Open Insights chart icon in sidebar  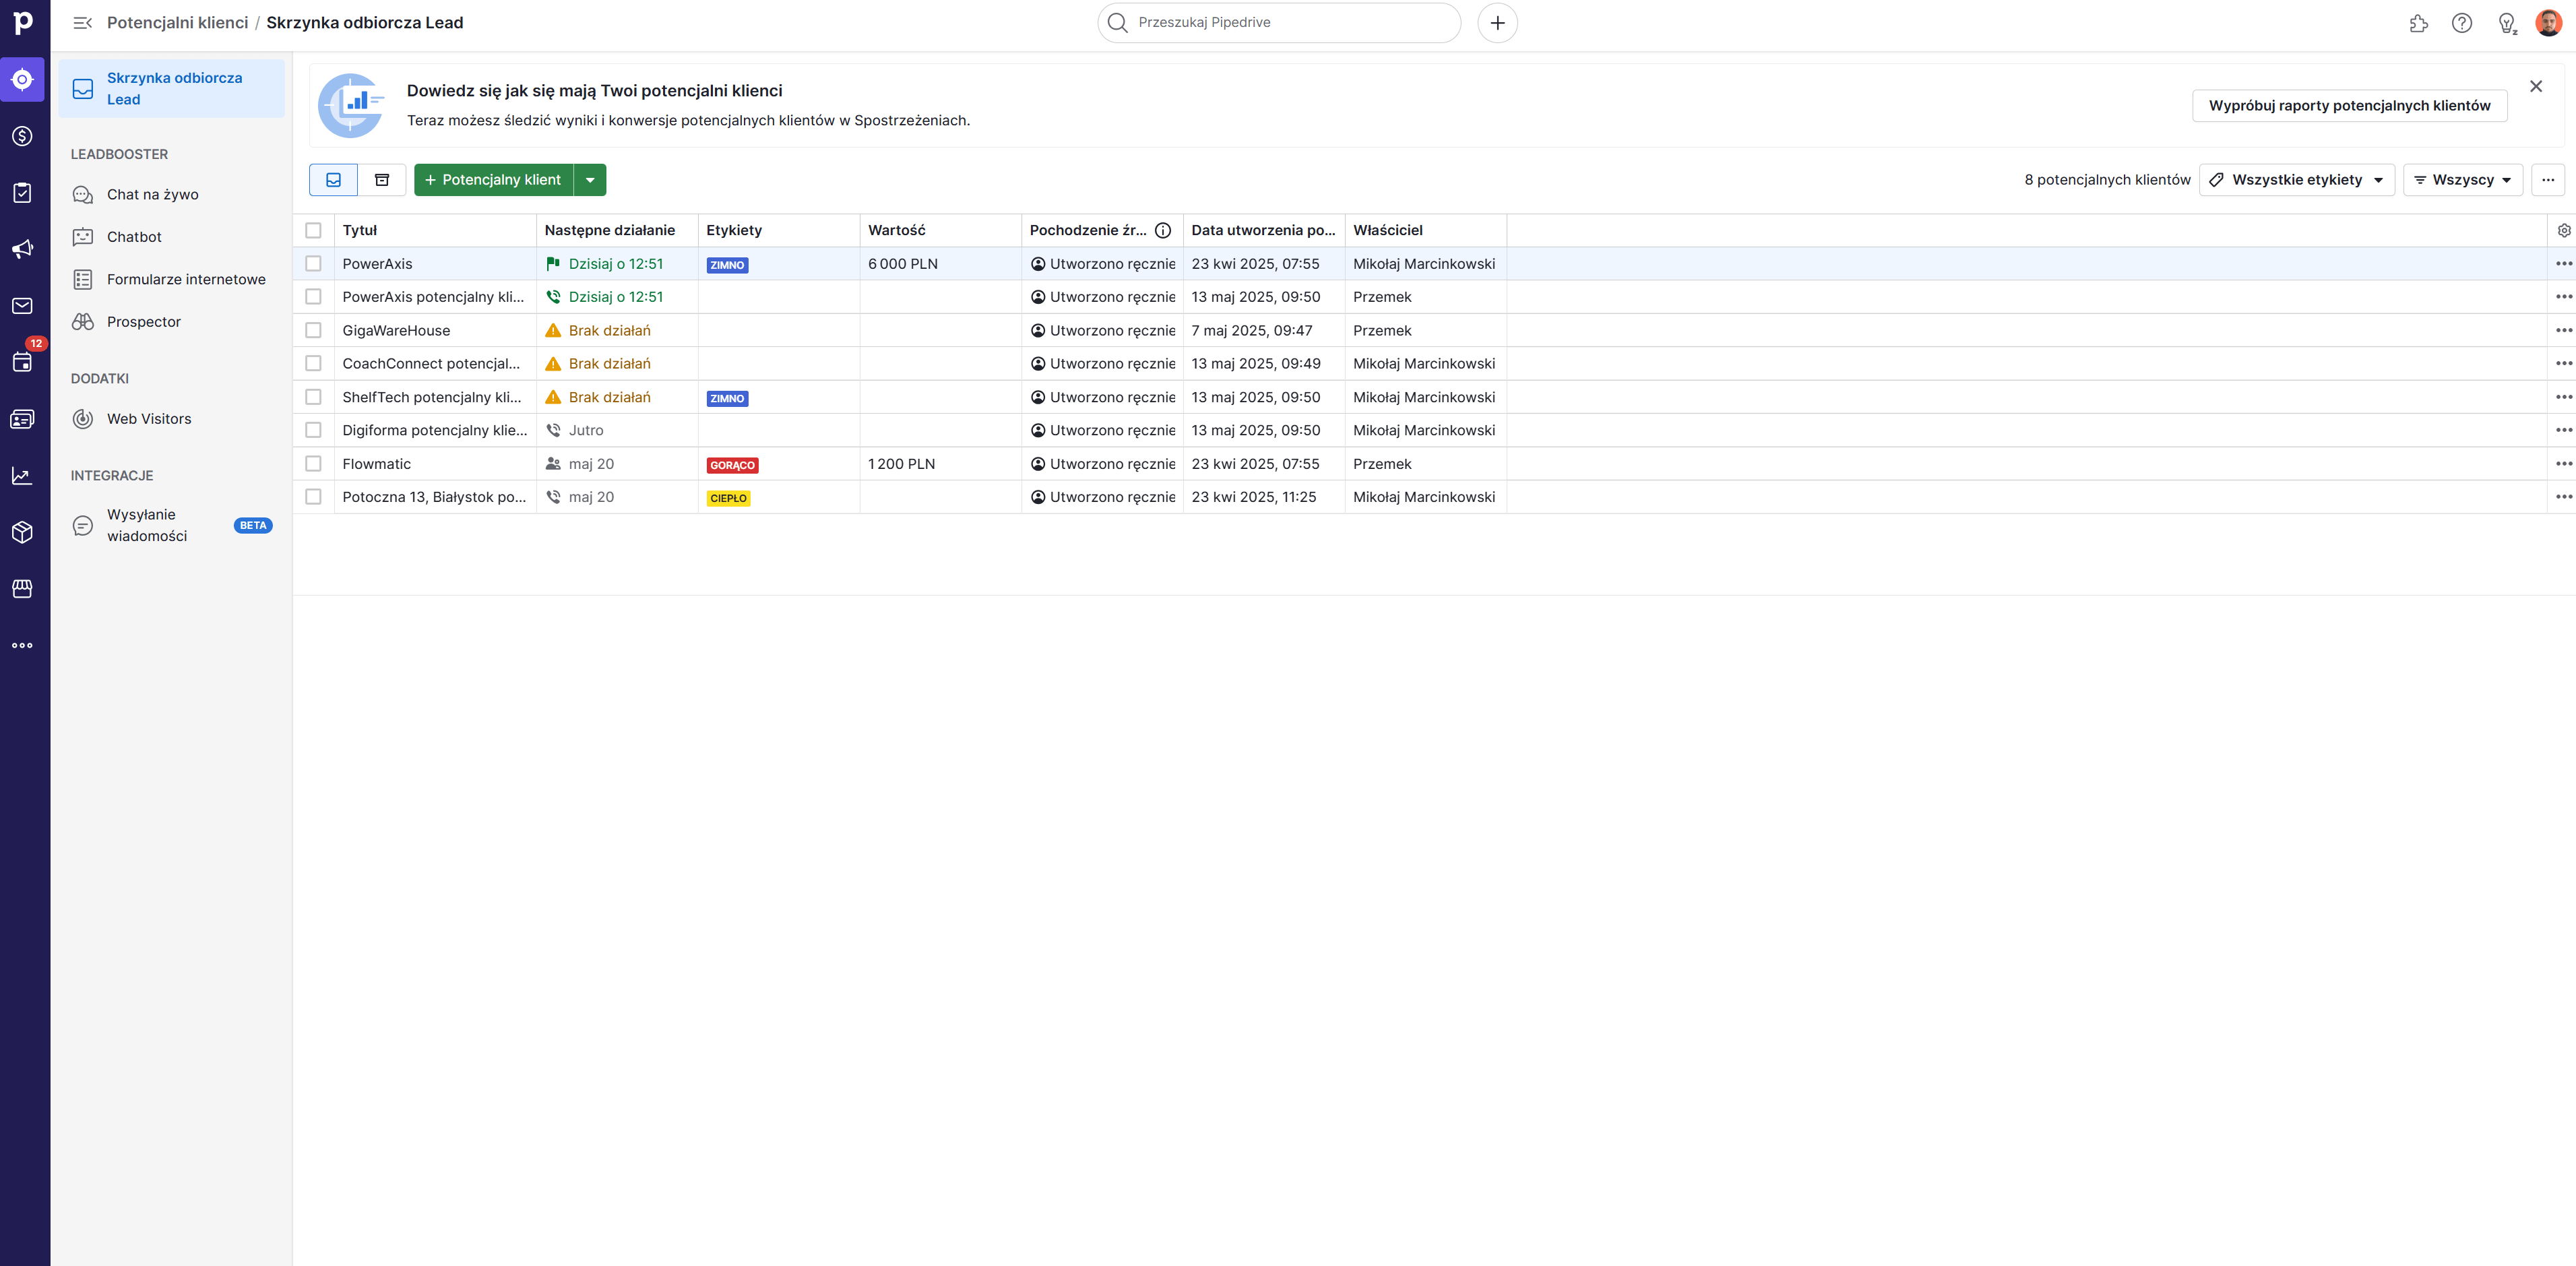[x=22, y=476]
